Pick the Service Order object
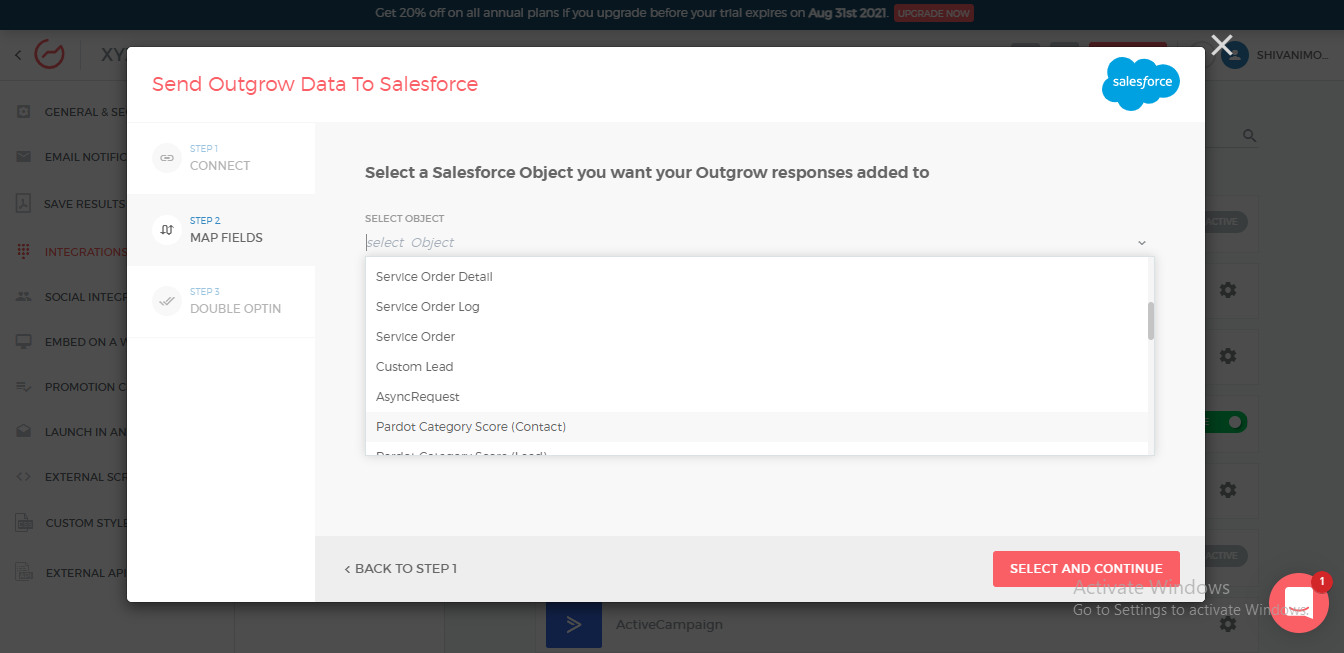The width and height of the screenshot is (1344, 653). pos(757,337)
